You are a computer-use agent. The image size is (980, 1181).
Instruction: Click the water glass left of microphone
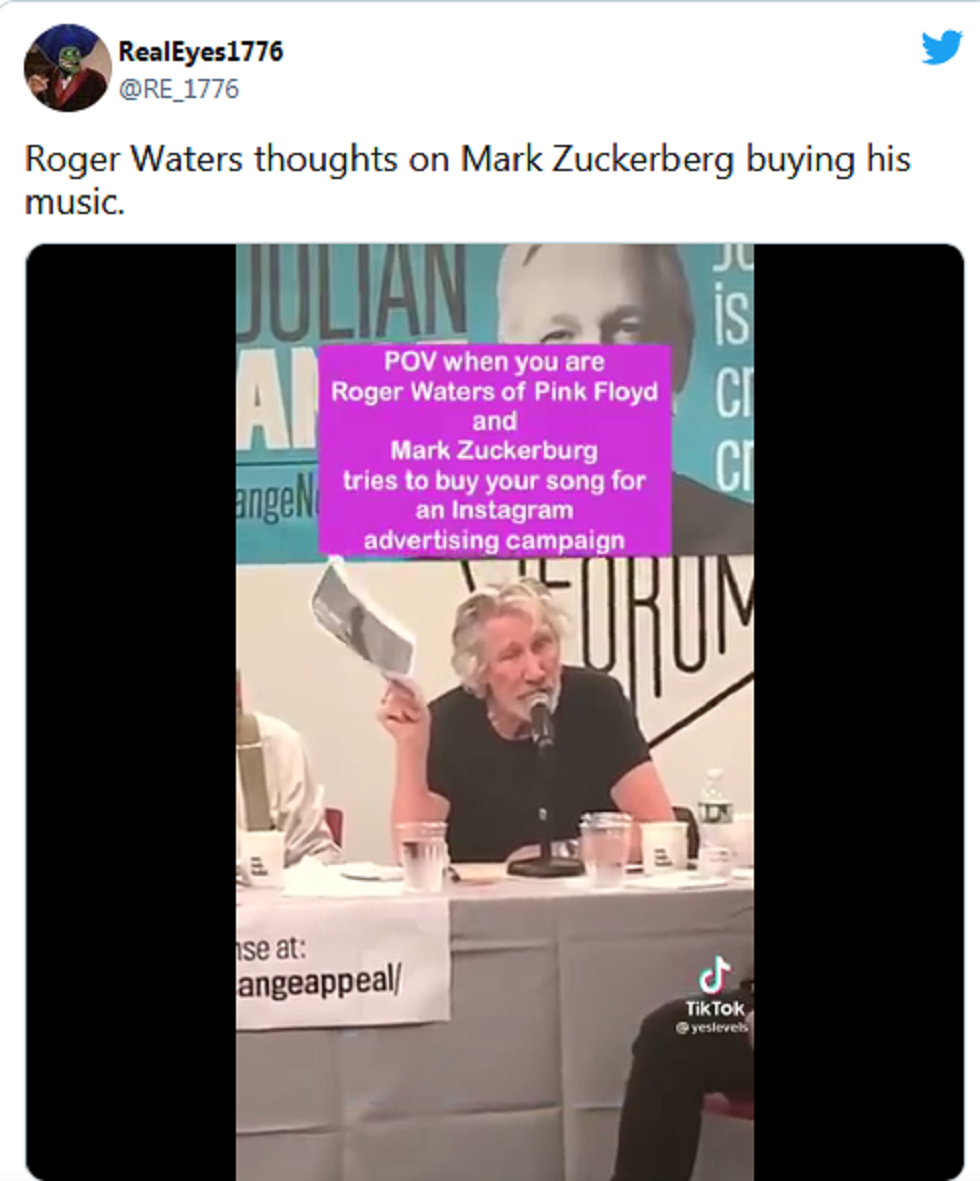pos(422,856)
